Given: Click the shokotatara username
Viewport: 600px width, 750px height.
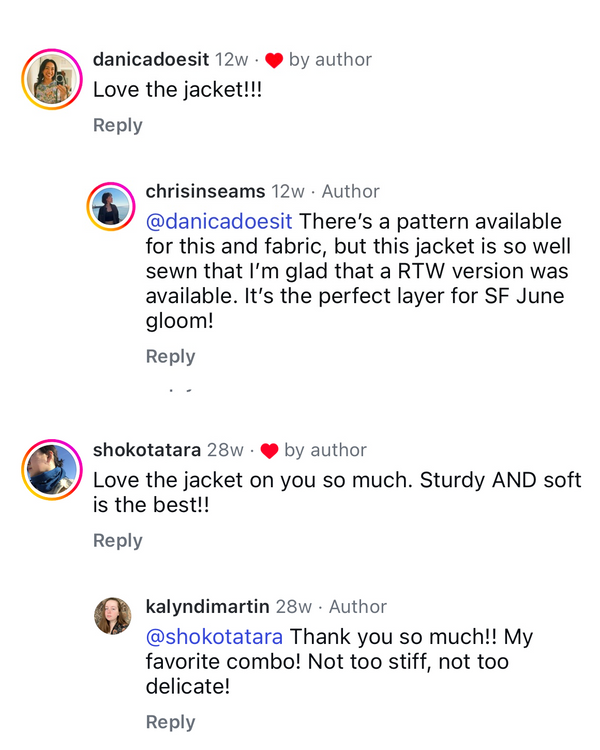Looking at the screenshot, I should pyautogui.click(x=147, y=450).
